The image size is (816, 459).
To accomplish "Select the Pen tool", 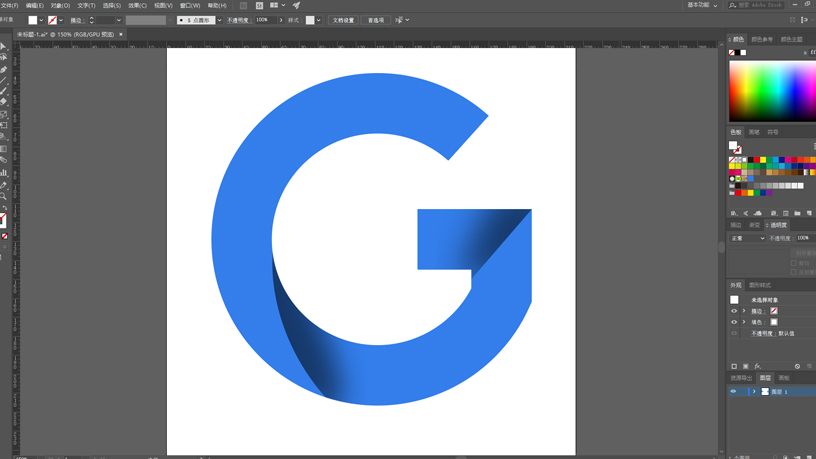I will (x=3, y=69).
